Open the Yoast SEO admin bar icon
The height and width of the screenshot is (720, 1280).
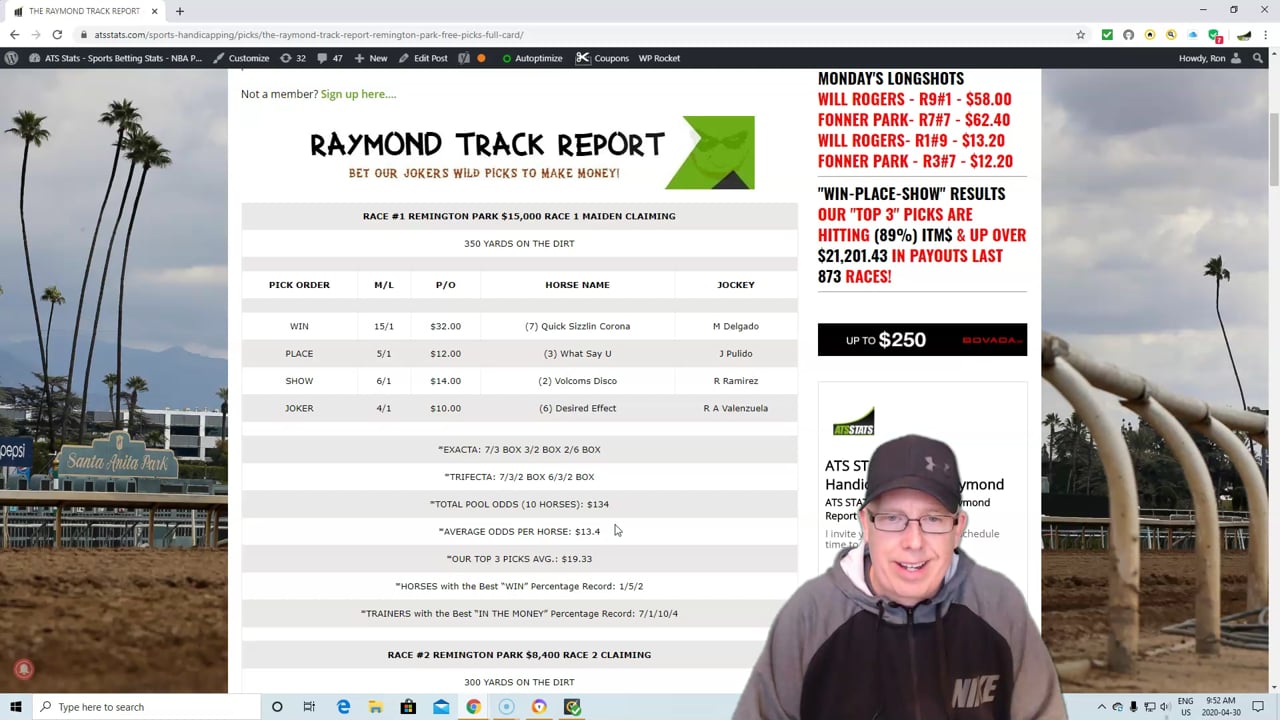pyautogui.click(x=464, y=58)
